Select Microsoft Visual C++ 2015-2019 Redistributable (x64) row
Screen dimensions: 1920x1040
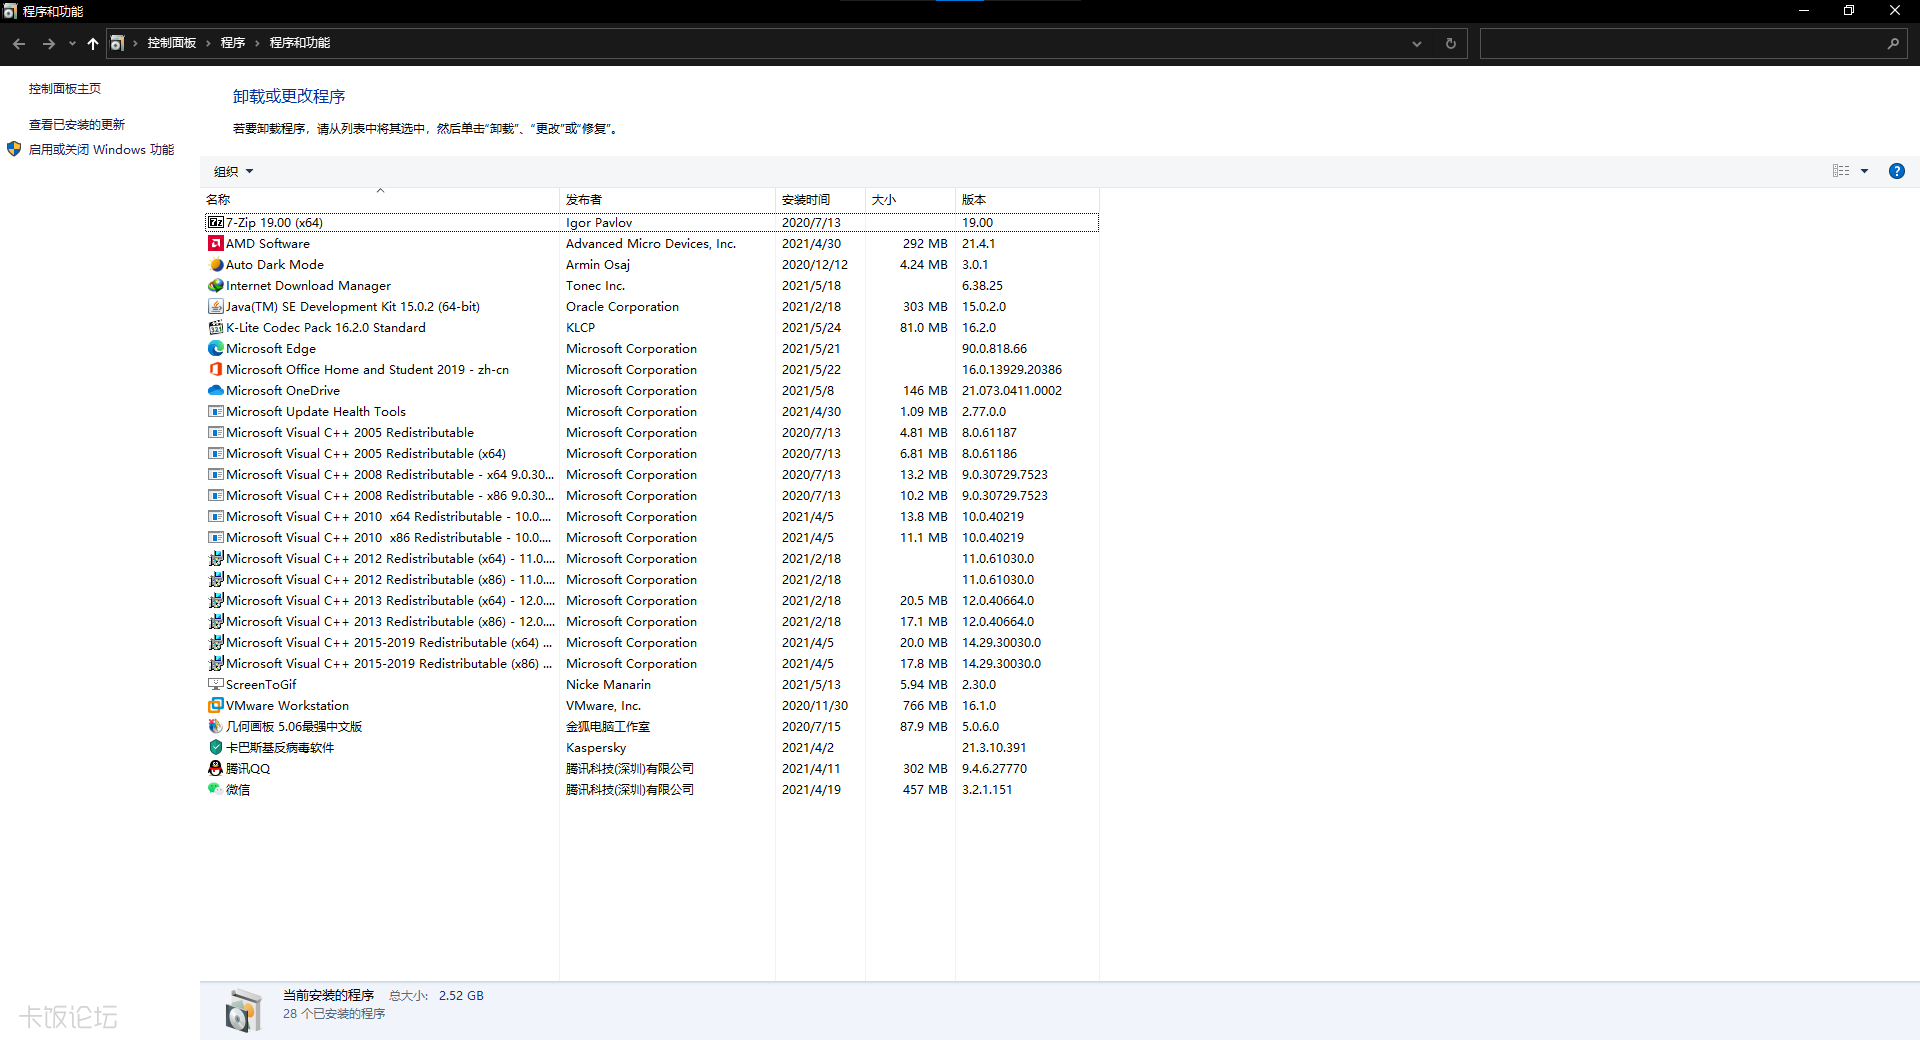652,643
